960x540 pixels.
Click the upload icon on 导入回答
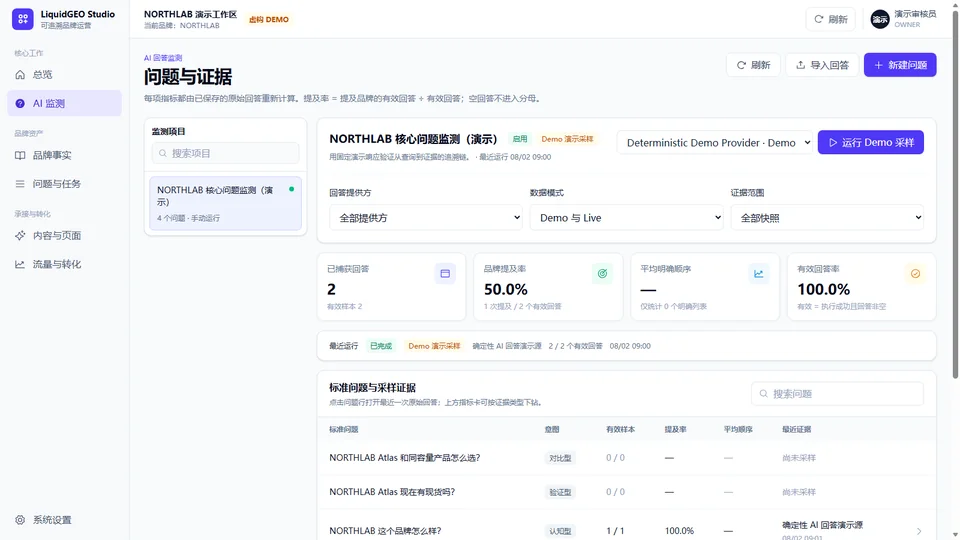pos(800,65)
